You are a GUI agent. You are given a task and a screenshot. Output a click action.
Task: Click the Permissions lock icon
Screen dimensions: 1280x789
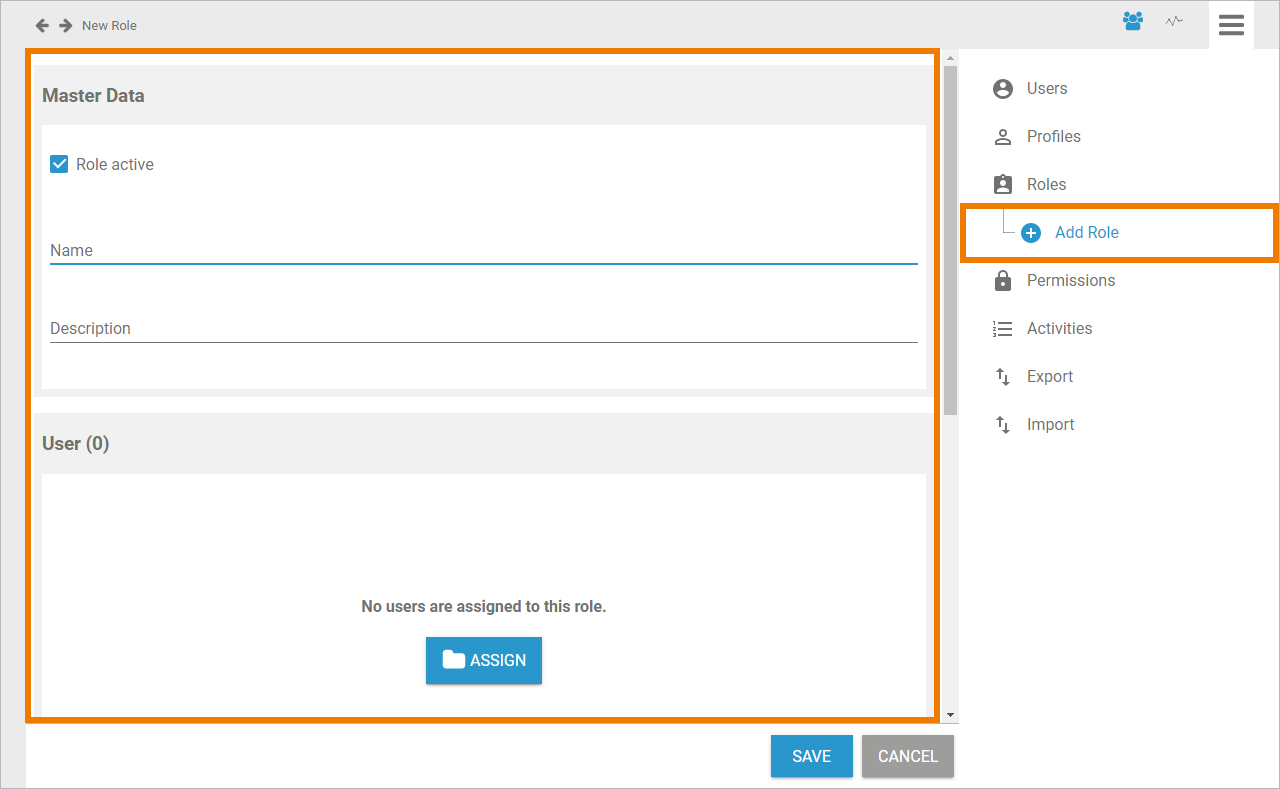point(1003,281)
